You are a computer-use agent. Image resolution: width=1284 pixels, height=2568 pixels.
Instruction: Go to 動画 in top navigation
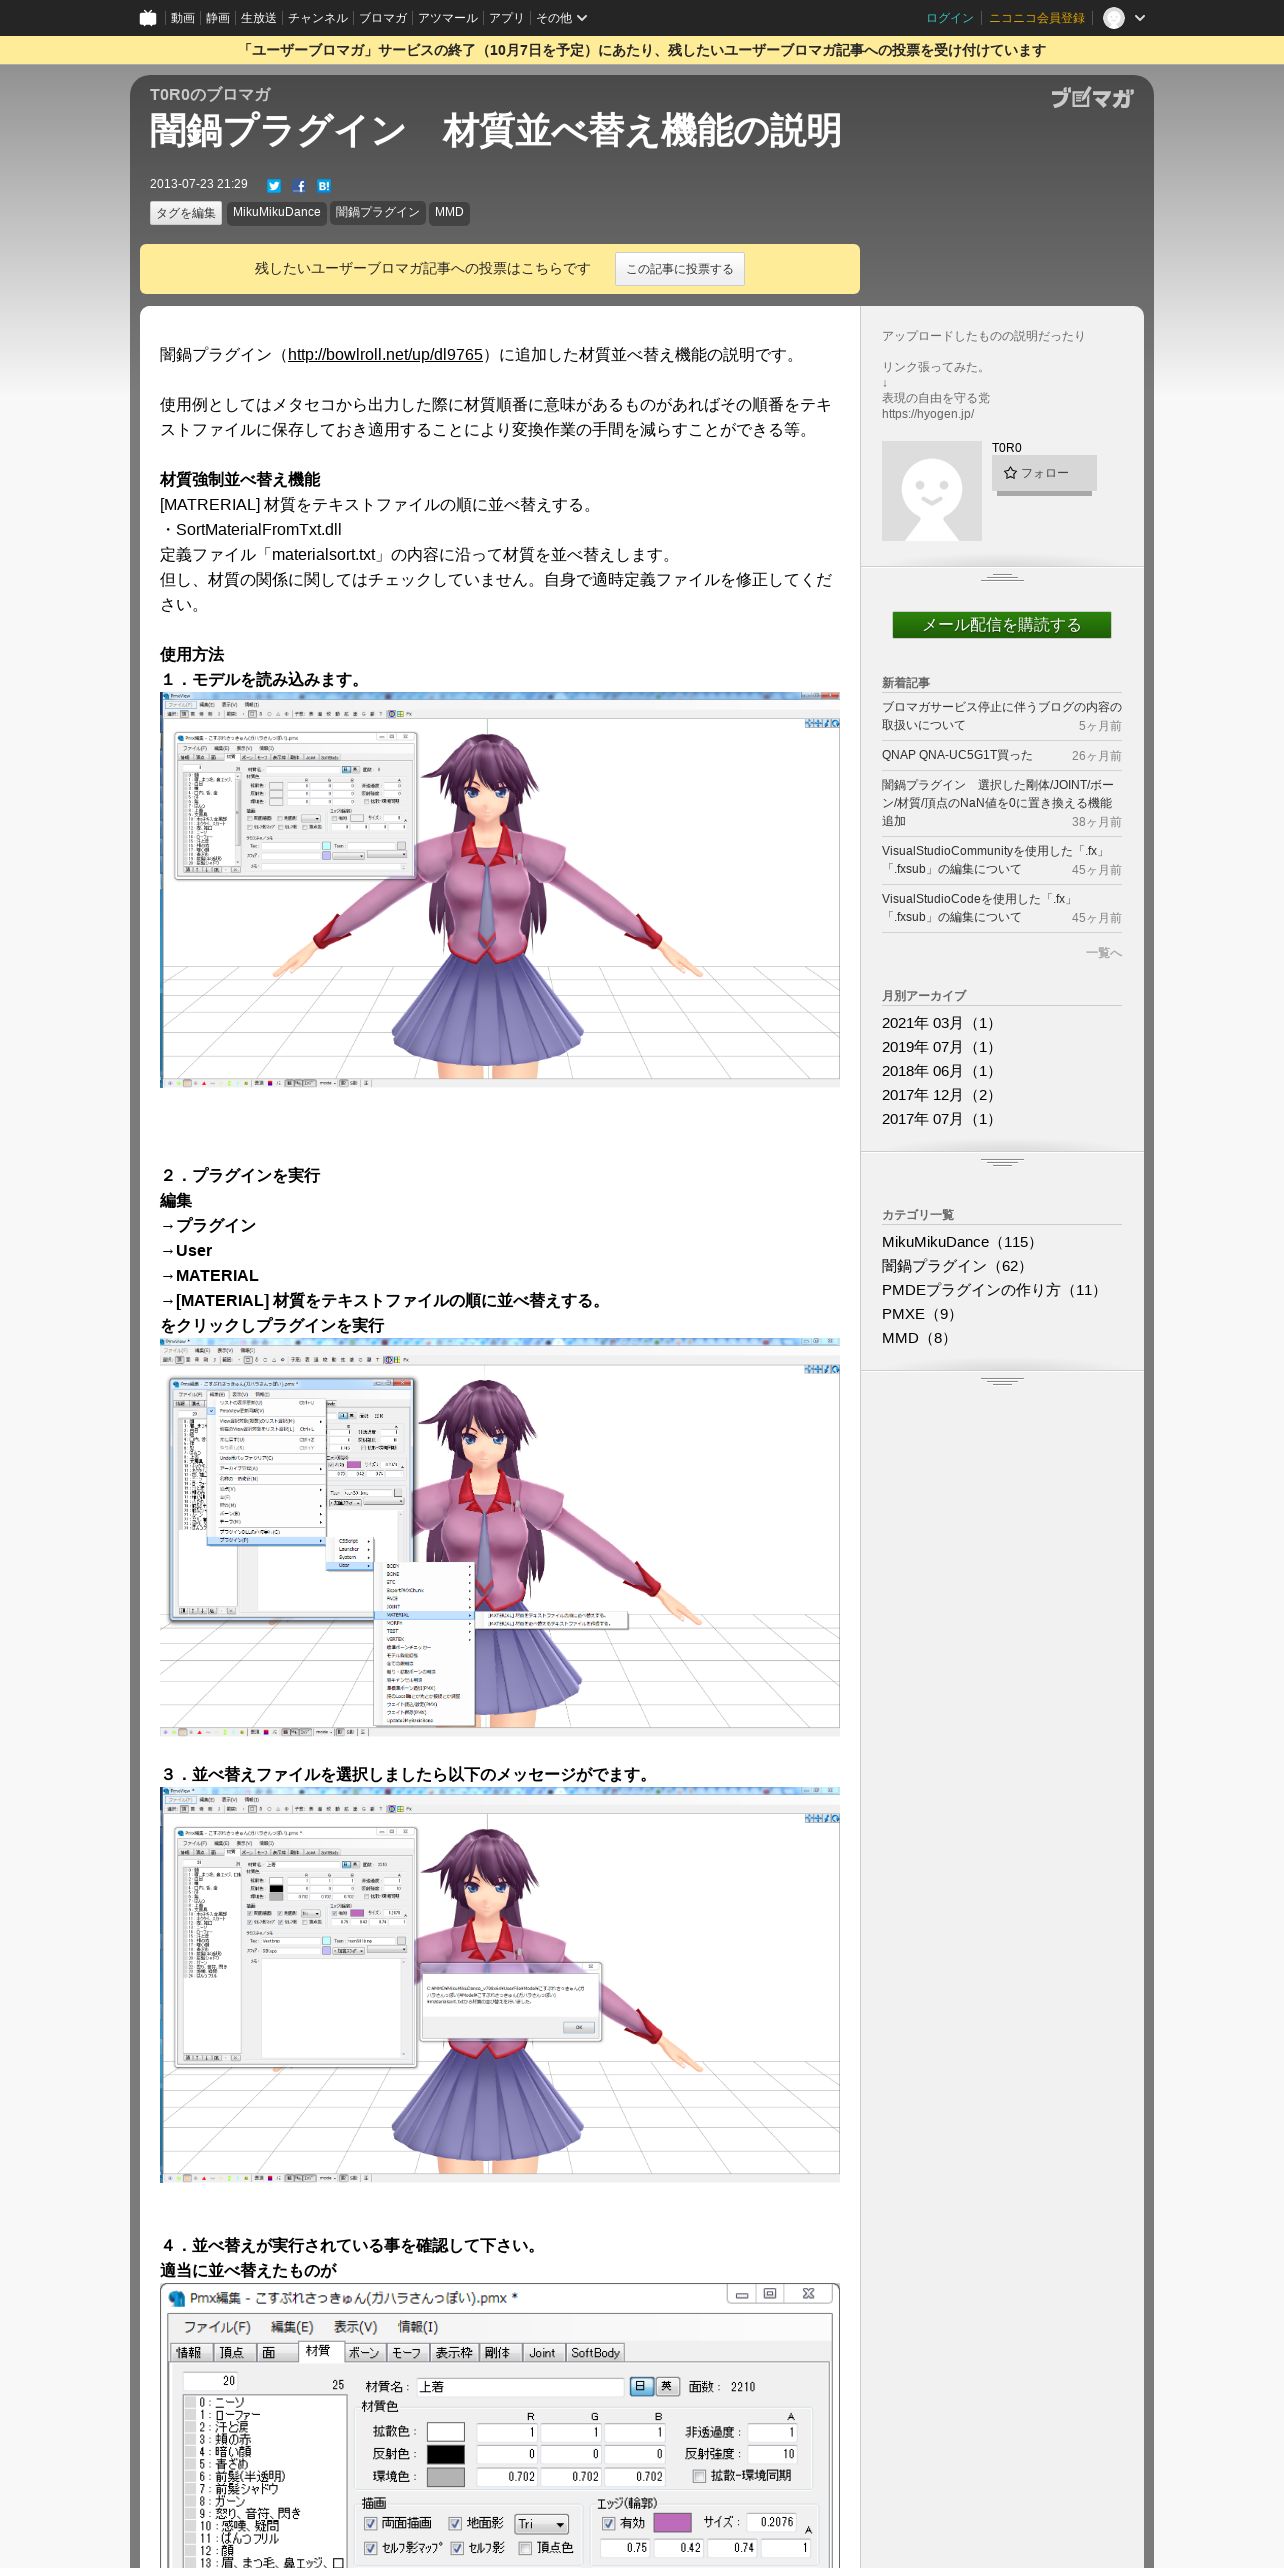182,18
